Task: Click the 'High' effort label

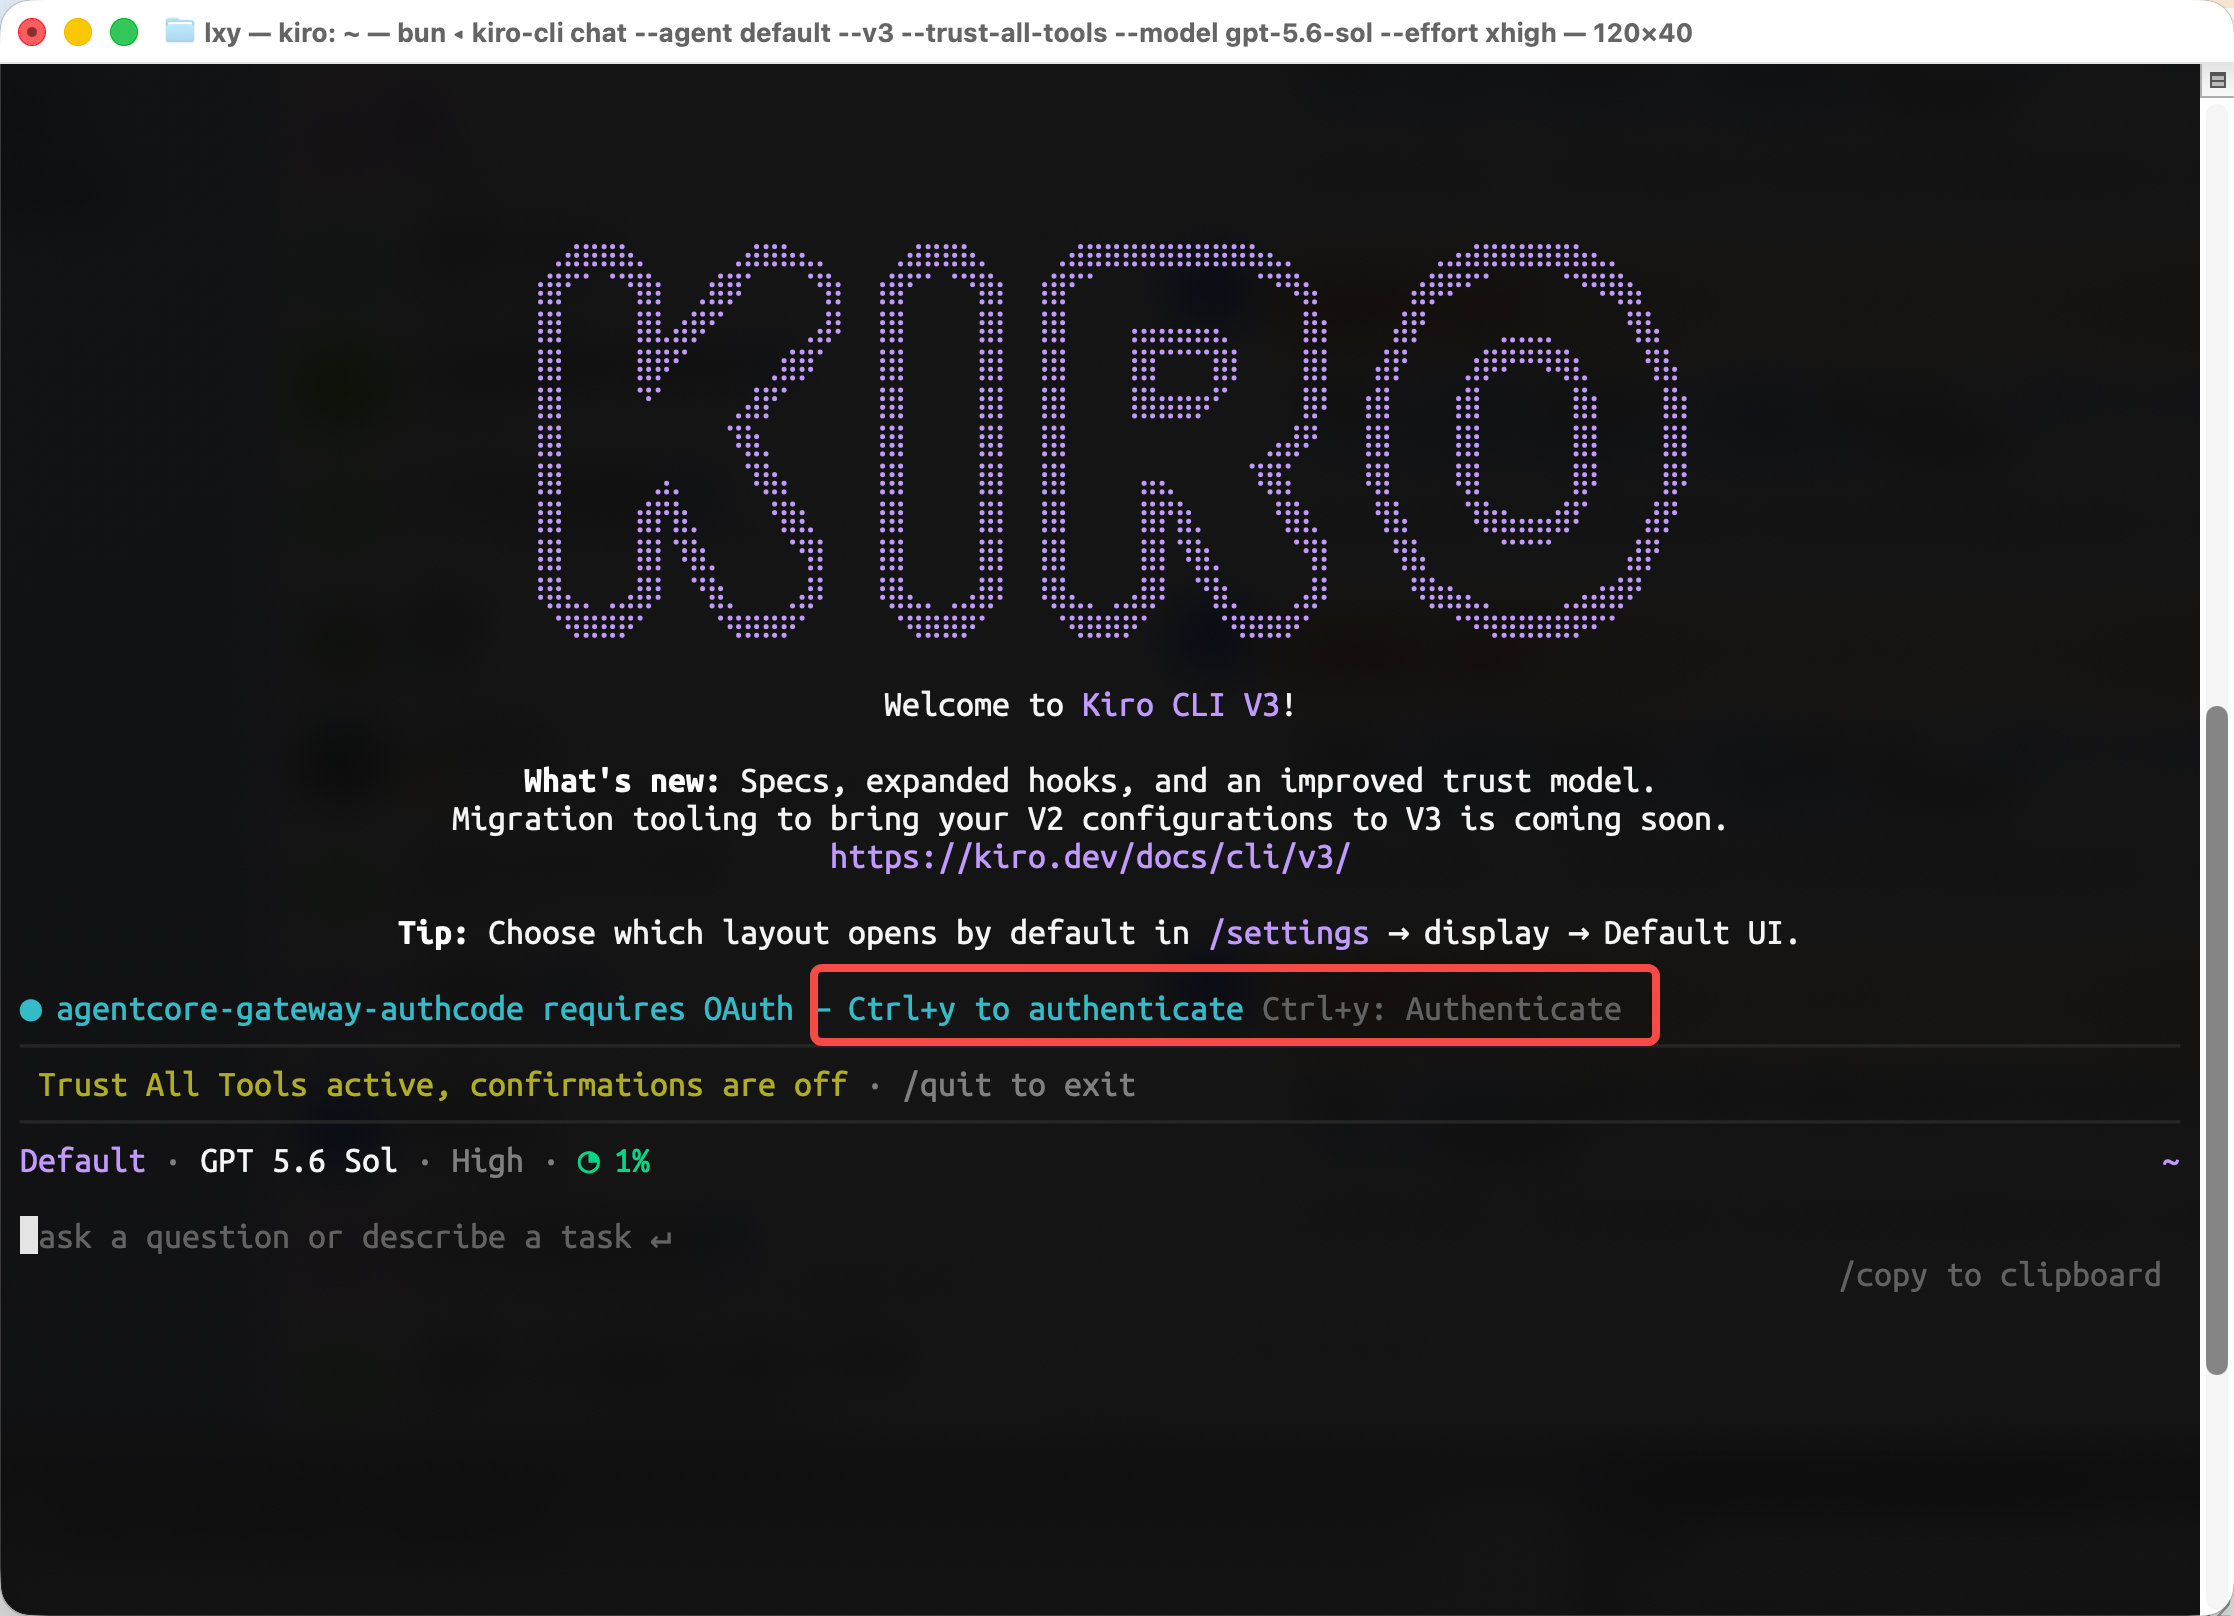Action: 487,1161
